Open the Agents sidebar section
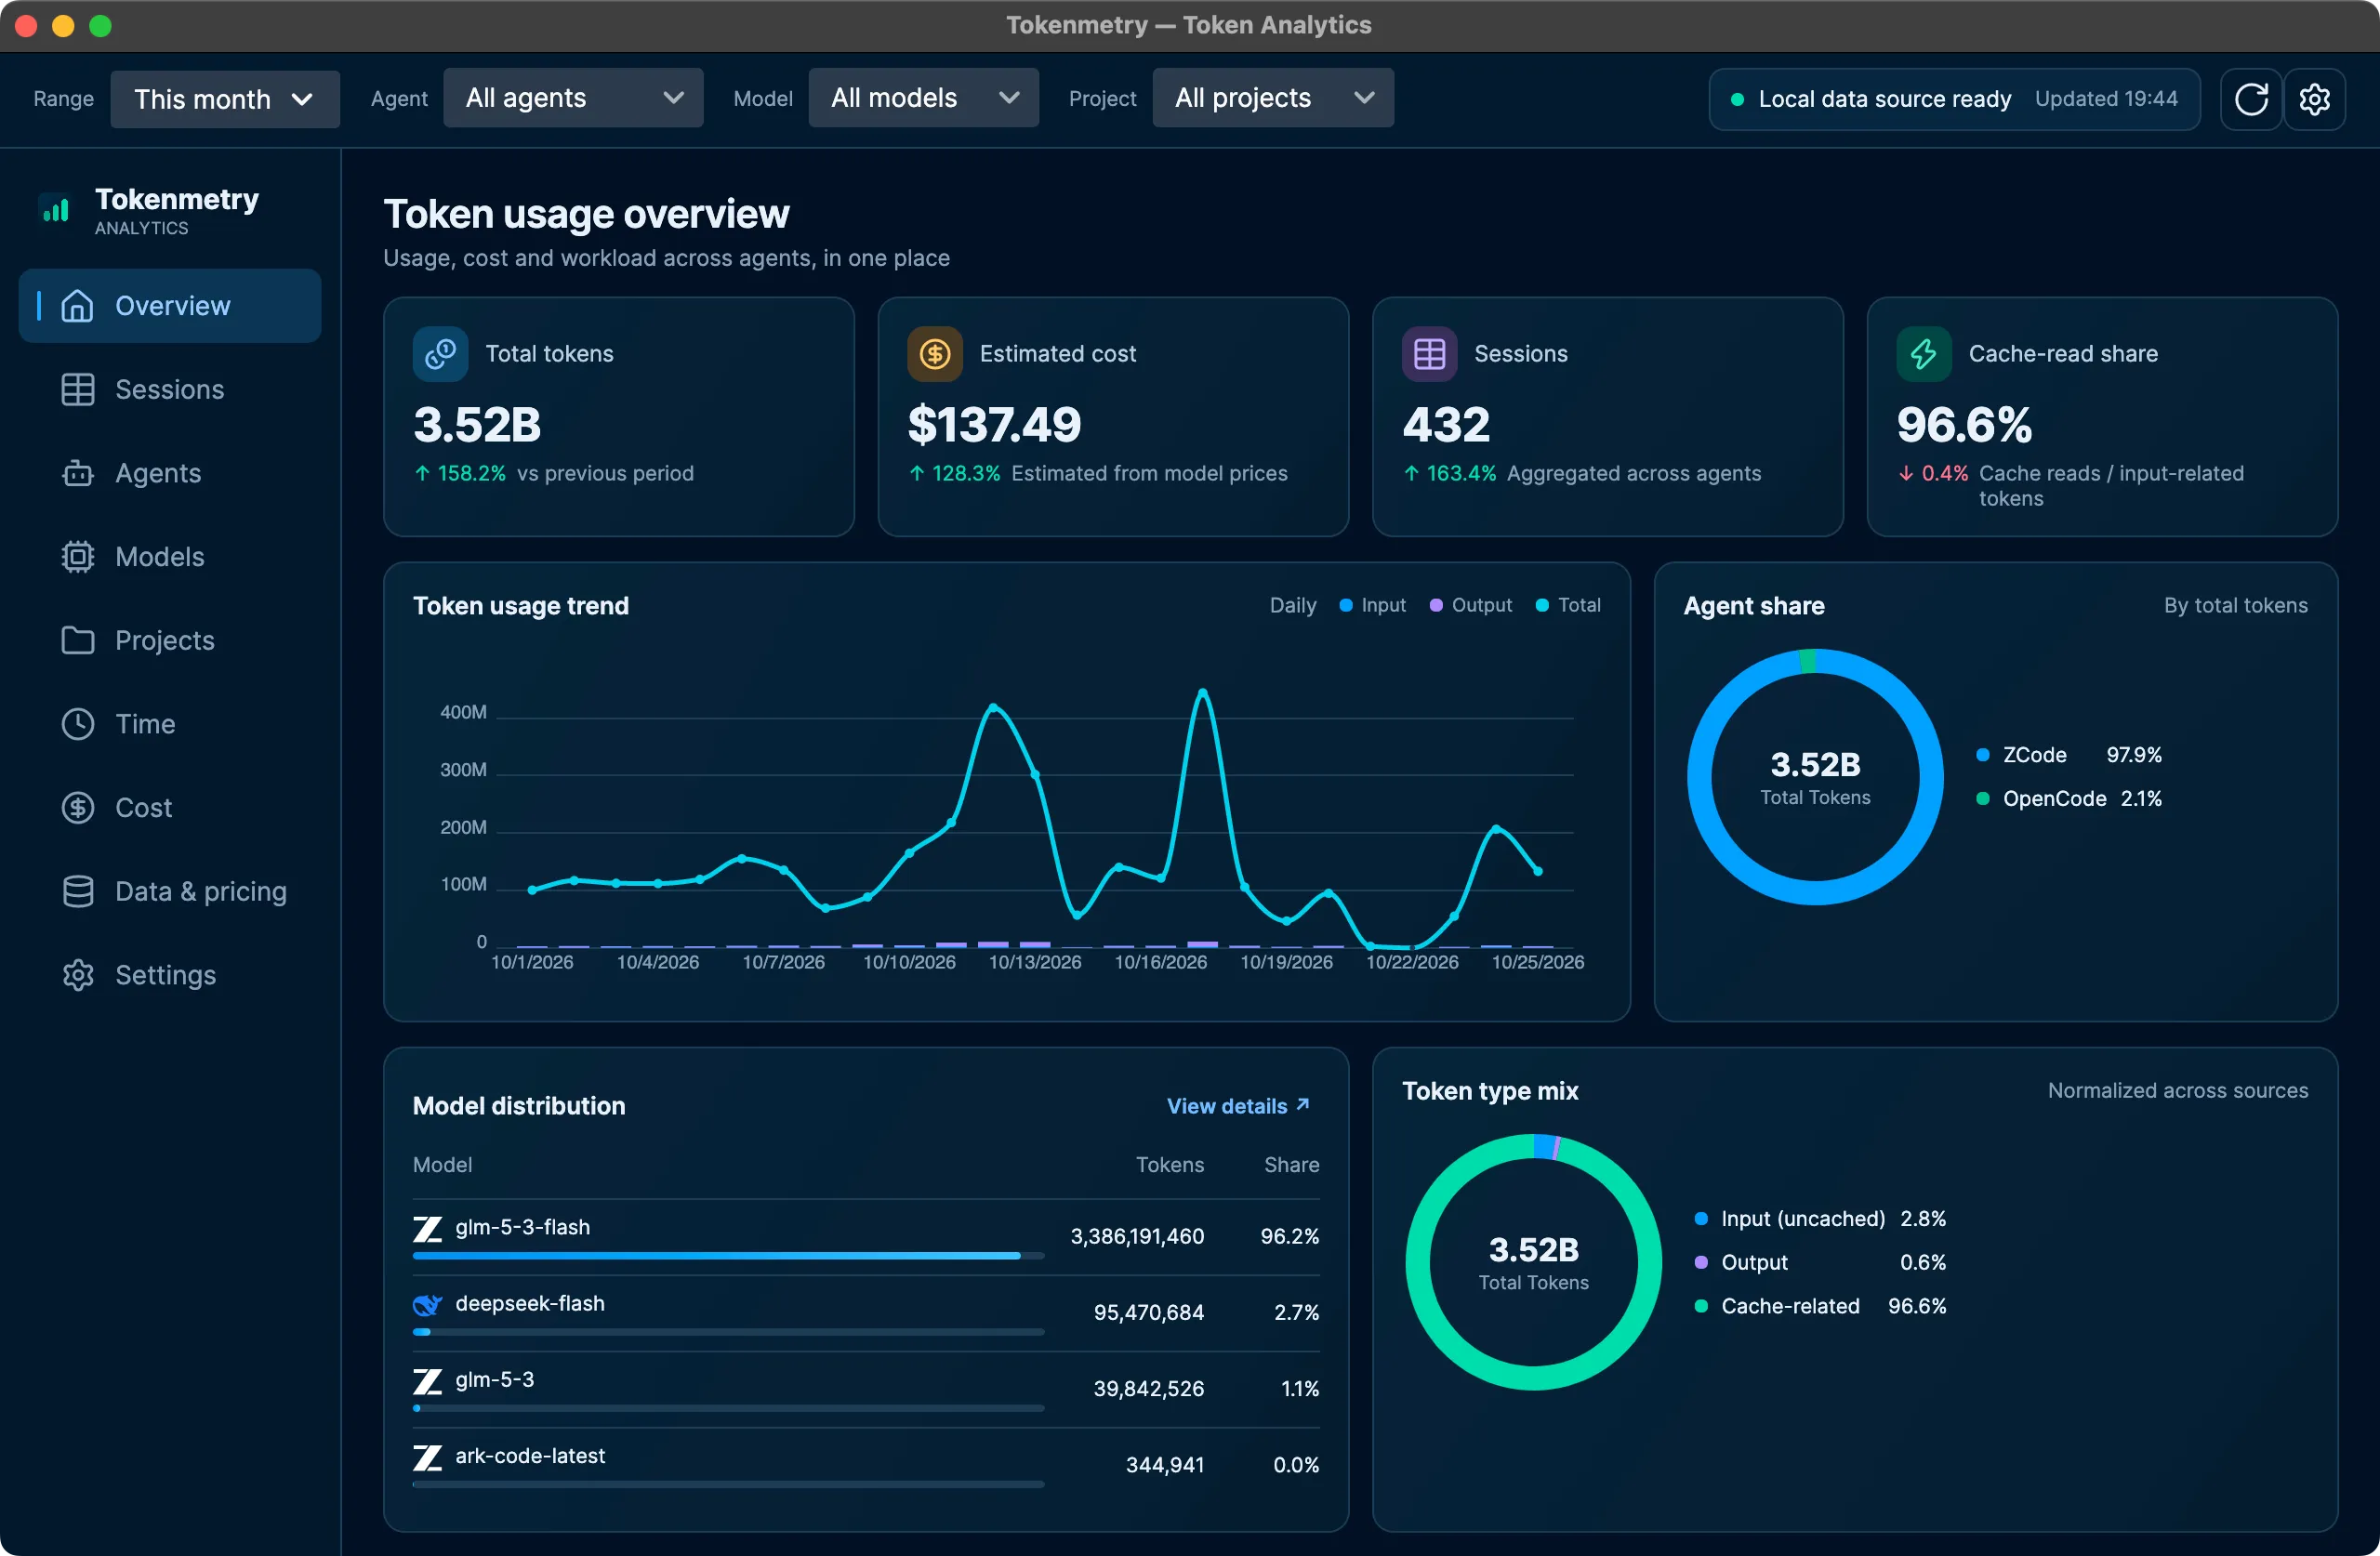The image size is (2380, 1556). (170, 473)
